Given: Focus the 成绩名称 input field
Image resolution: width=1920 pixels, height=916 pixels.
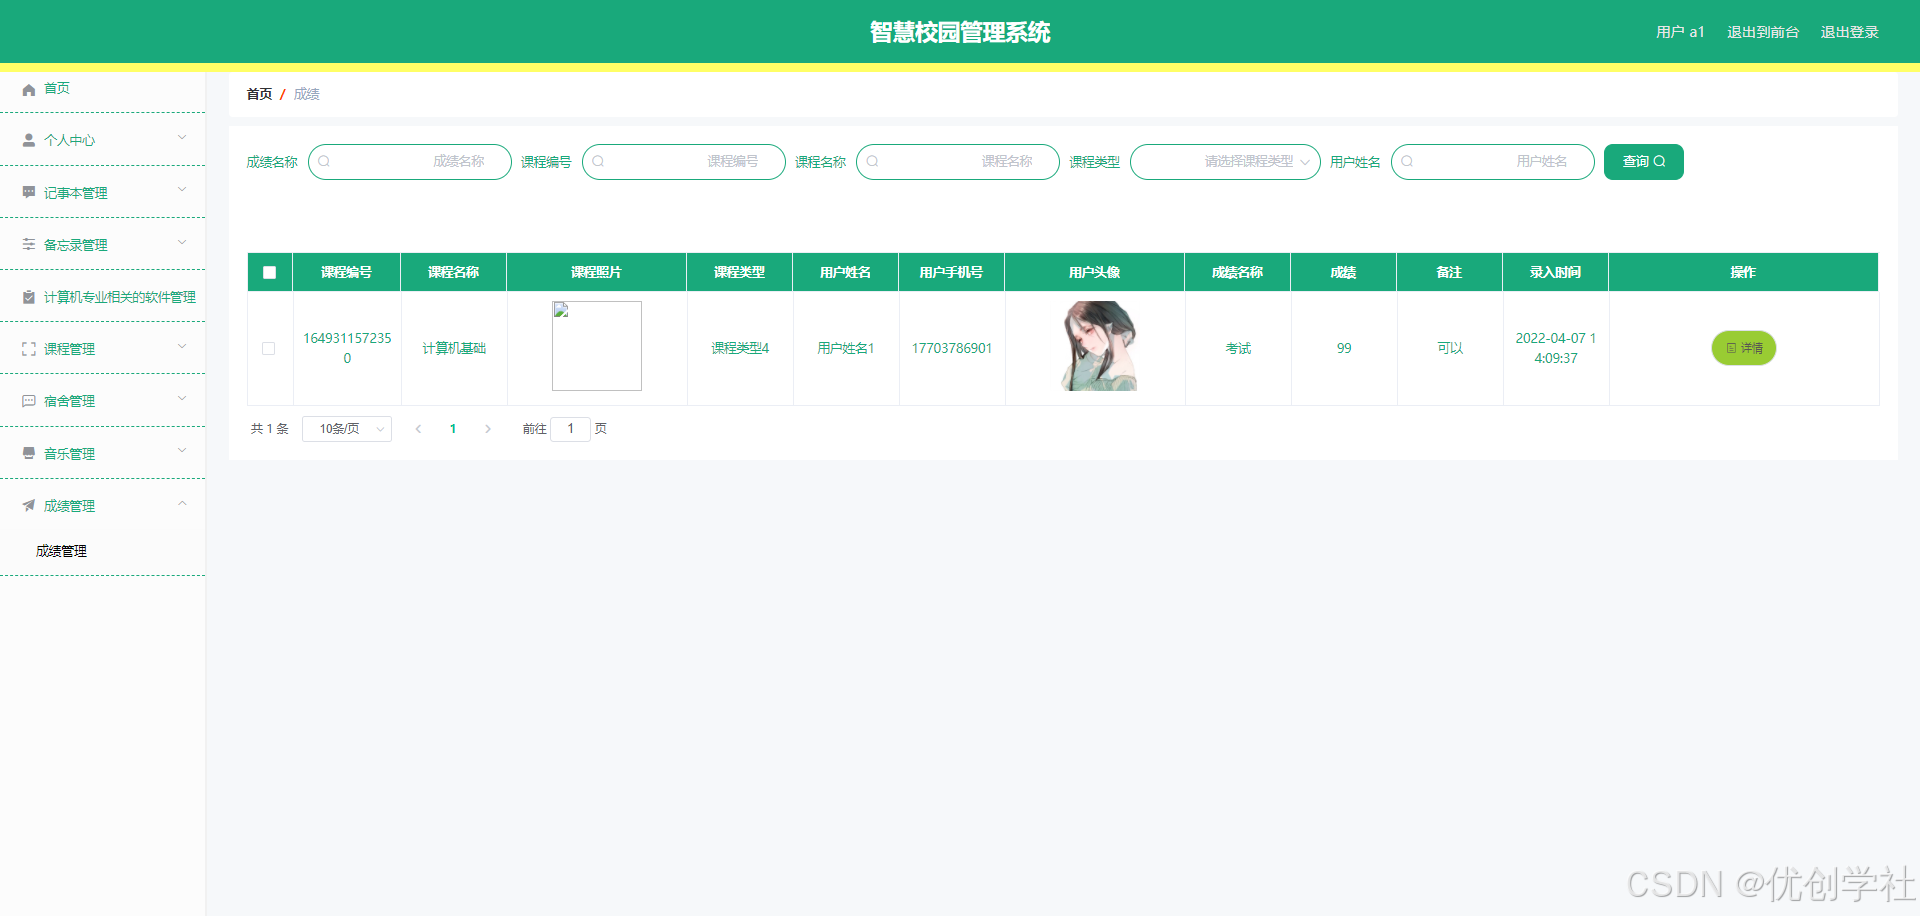Looking at the screenshot, I should pos(410,162).
